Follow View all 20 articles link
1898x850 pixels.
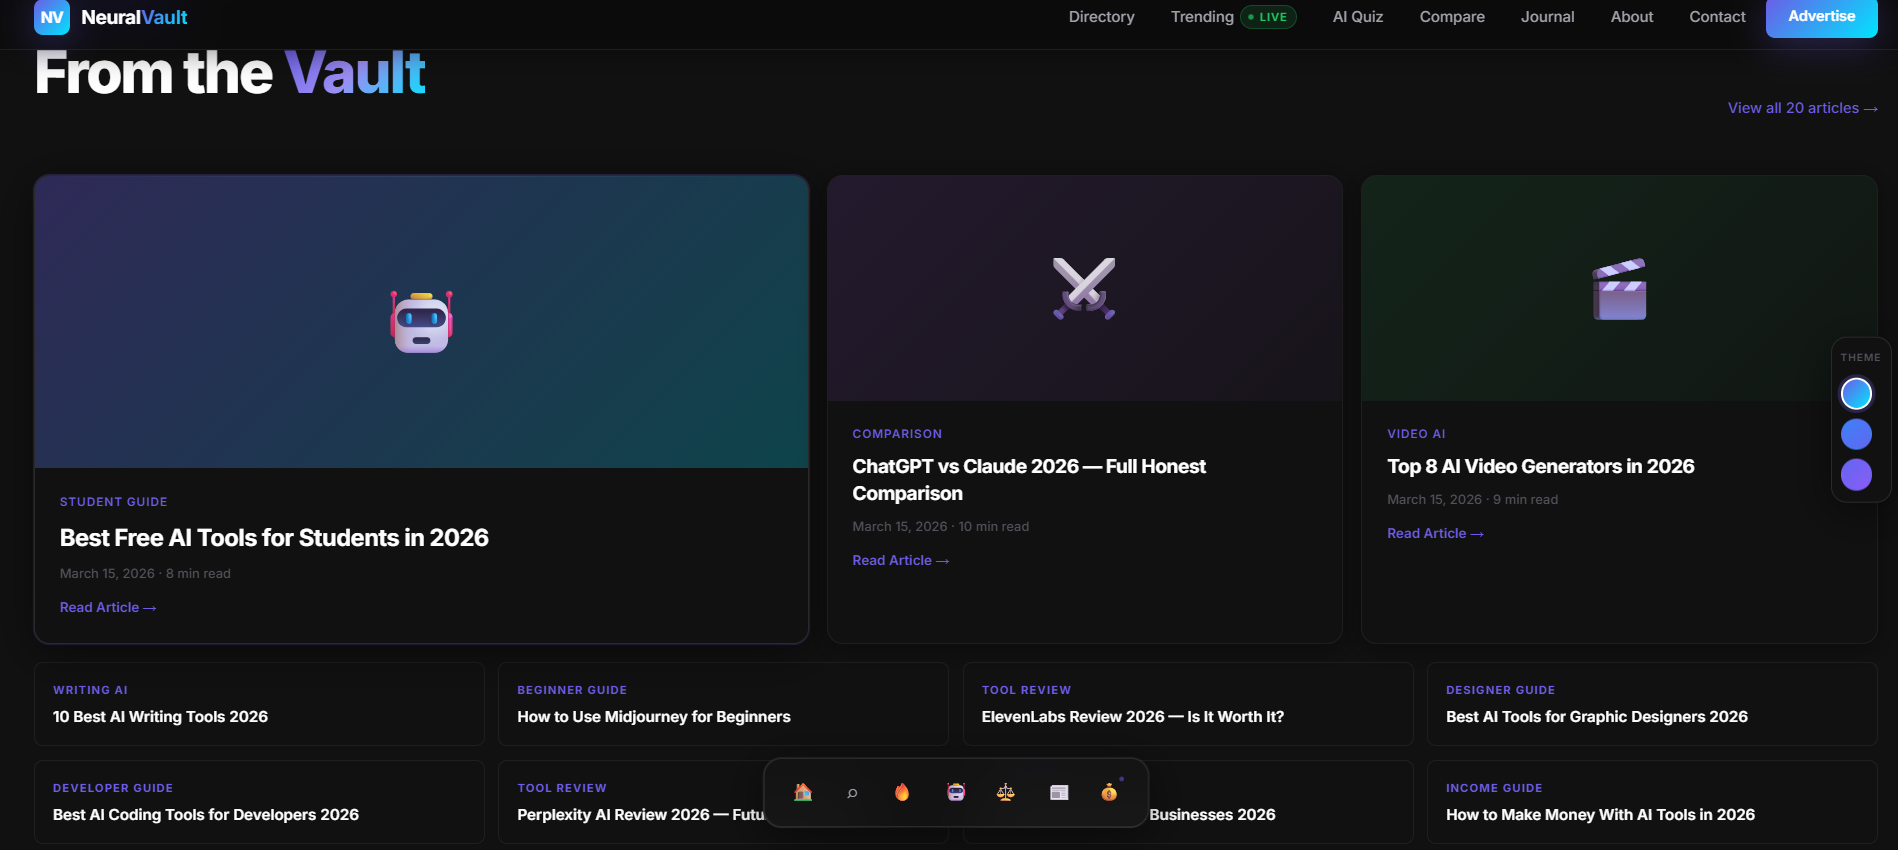[x=1802, y=108]
